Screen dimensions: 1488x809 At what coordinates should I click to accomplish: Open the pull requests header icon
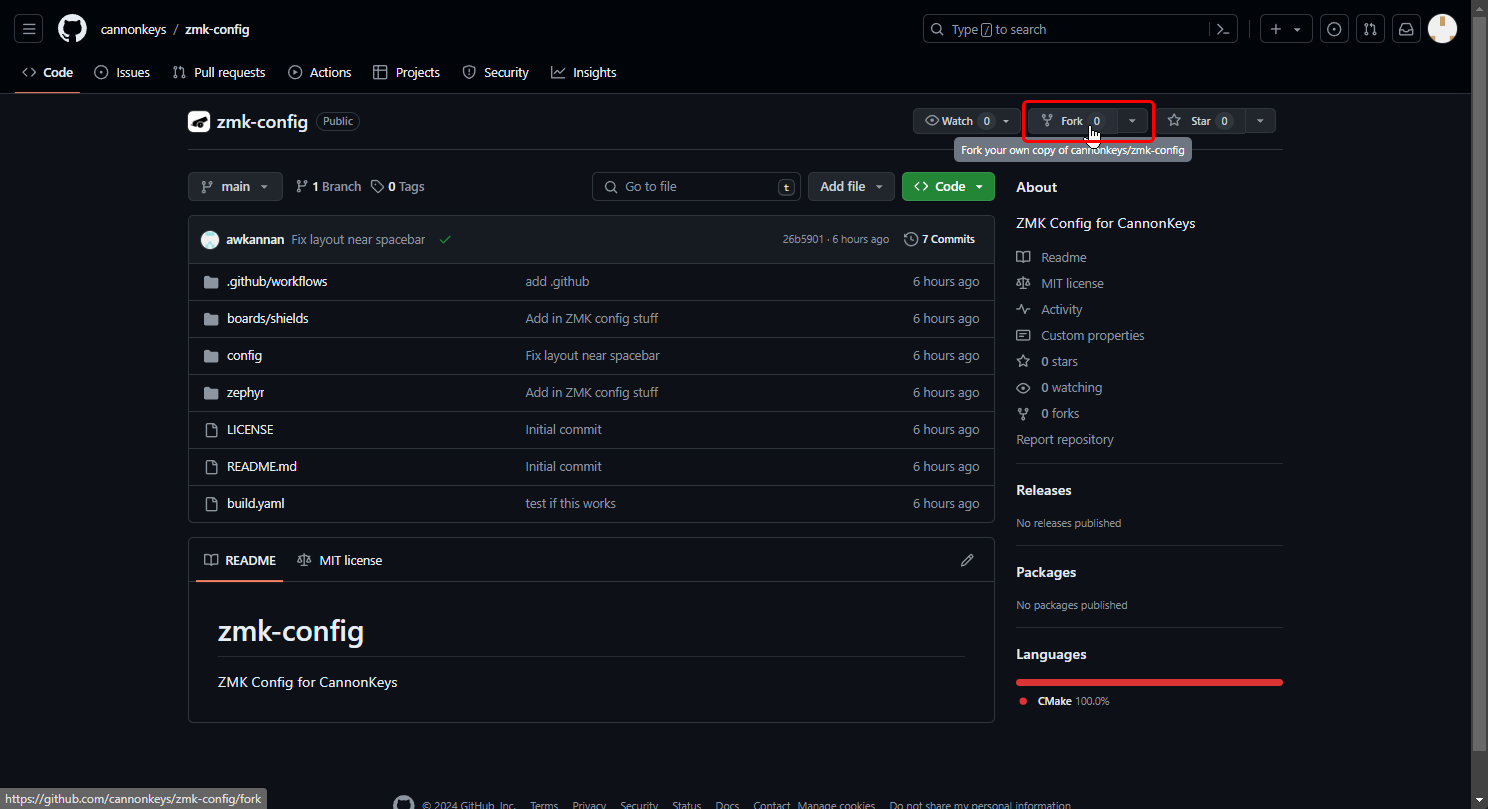pyautogui.click(x=1370, y=29)
